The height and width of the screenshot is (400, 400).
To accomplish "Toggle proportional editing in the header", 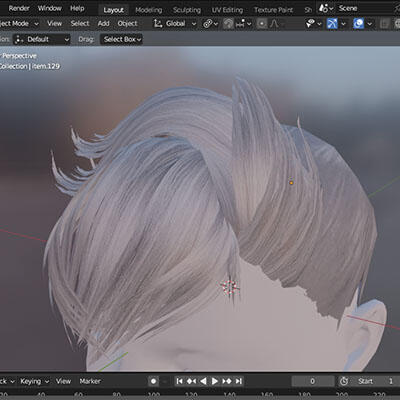I will pyautogui.click(x=262, y=24).
